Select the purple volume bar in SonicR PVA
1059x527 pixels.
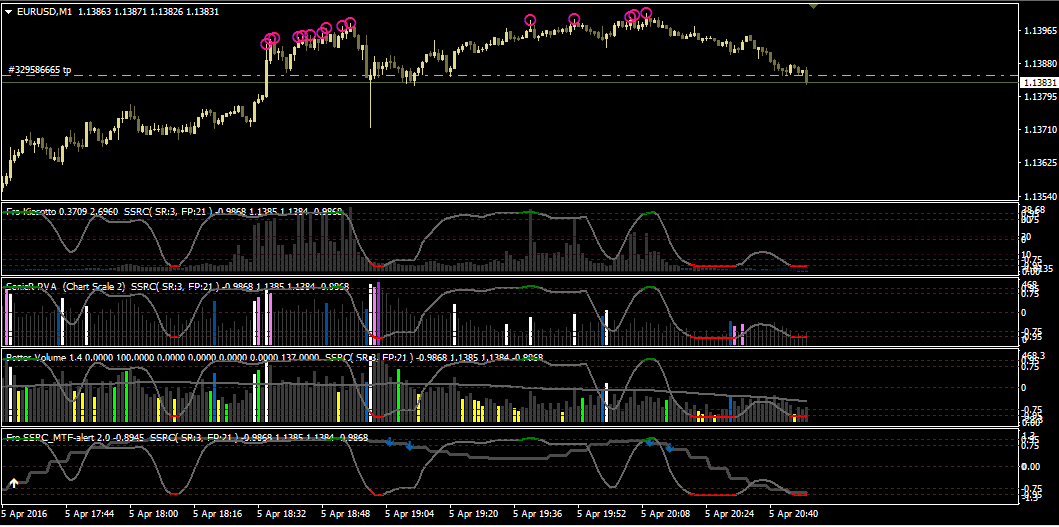pyautogui.click(x=378, y=313)
